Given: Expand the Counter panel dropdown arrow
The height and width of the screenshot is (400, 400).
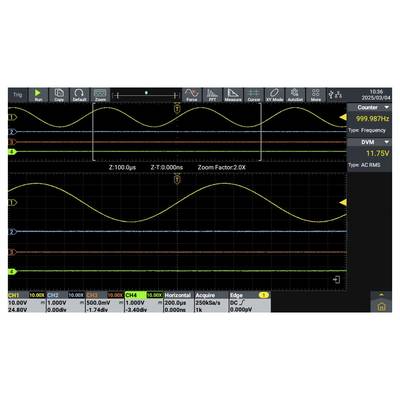Looking at the screenshot, I should click(387, 107).
